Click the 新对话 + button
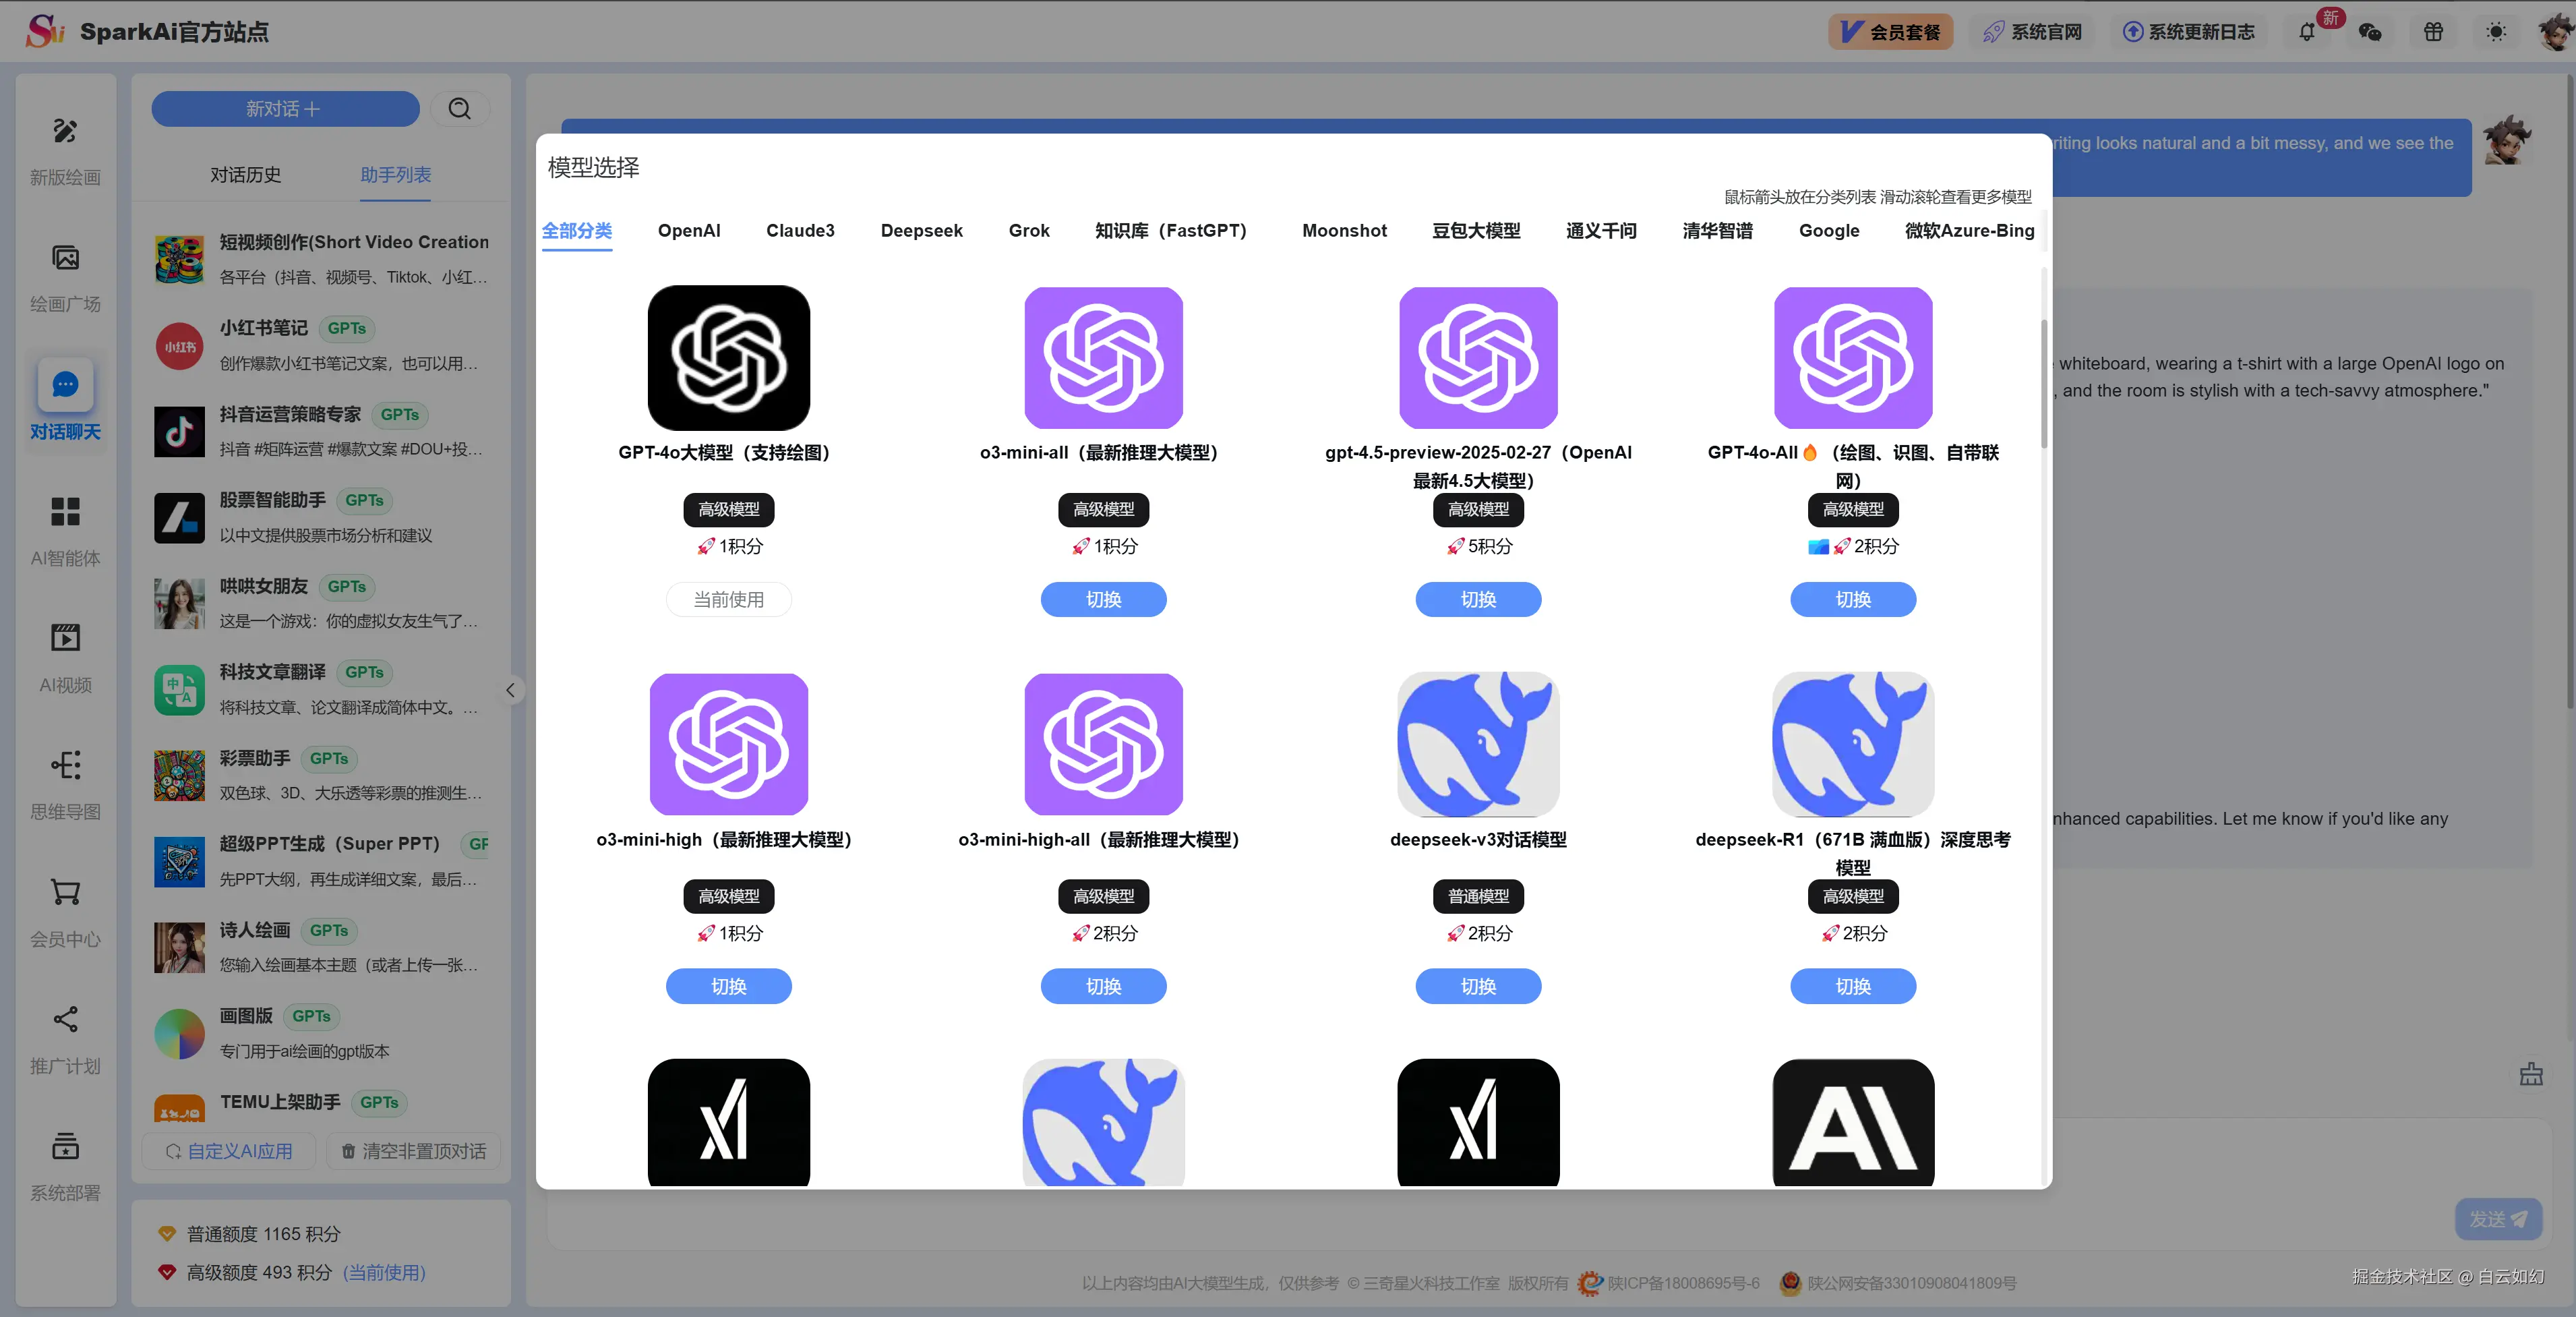Image resolution: width=2576 pixels, height=1317 pixels. point(285,109)
